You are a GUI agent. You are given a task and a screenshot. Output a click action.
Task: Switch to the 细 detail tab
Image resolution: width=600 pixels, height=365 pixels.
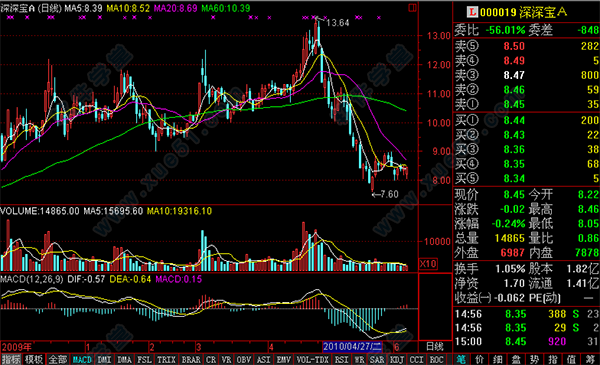click(497, 359)
